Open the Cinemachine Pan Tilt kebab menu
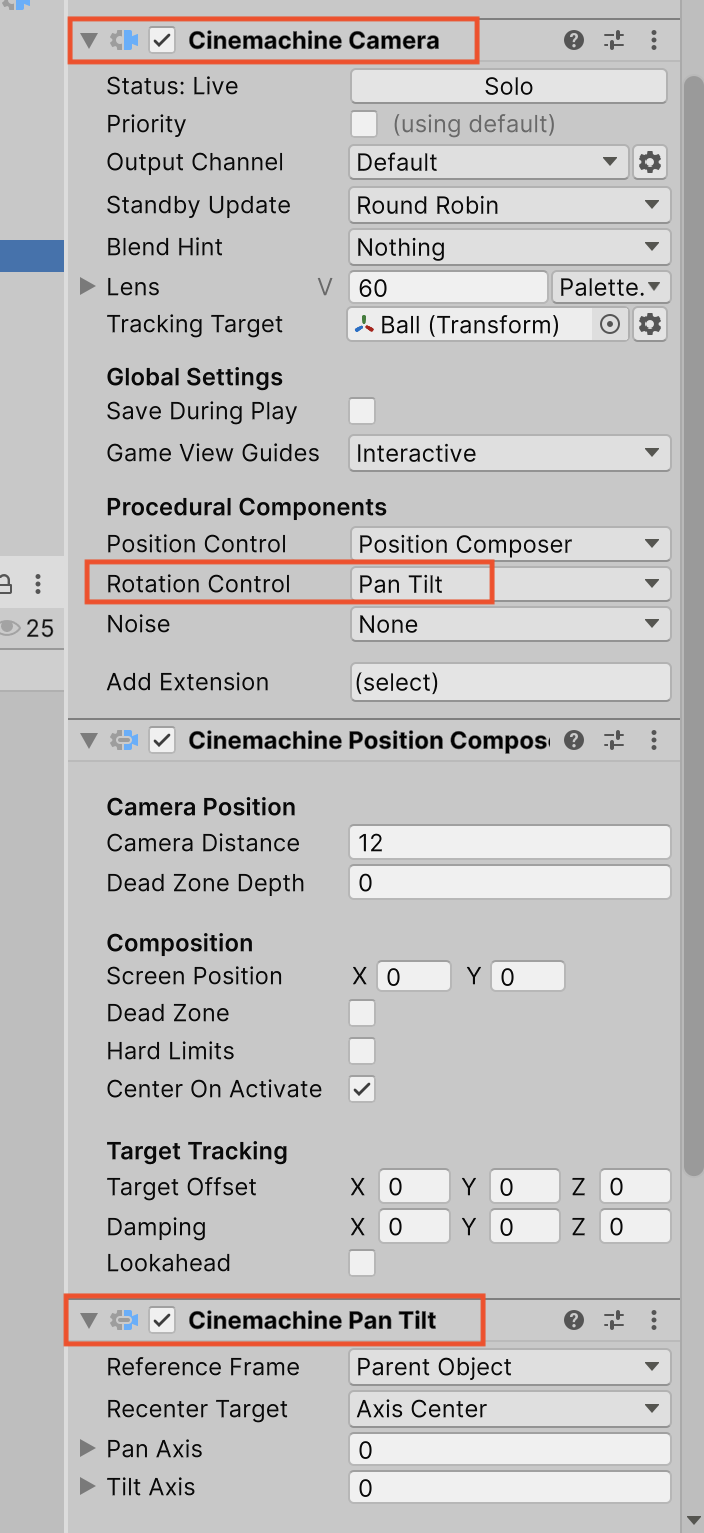The width and height of the screenshot is (704, 1533). 654,1320
